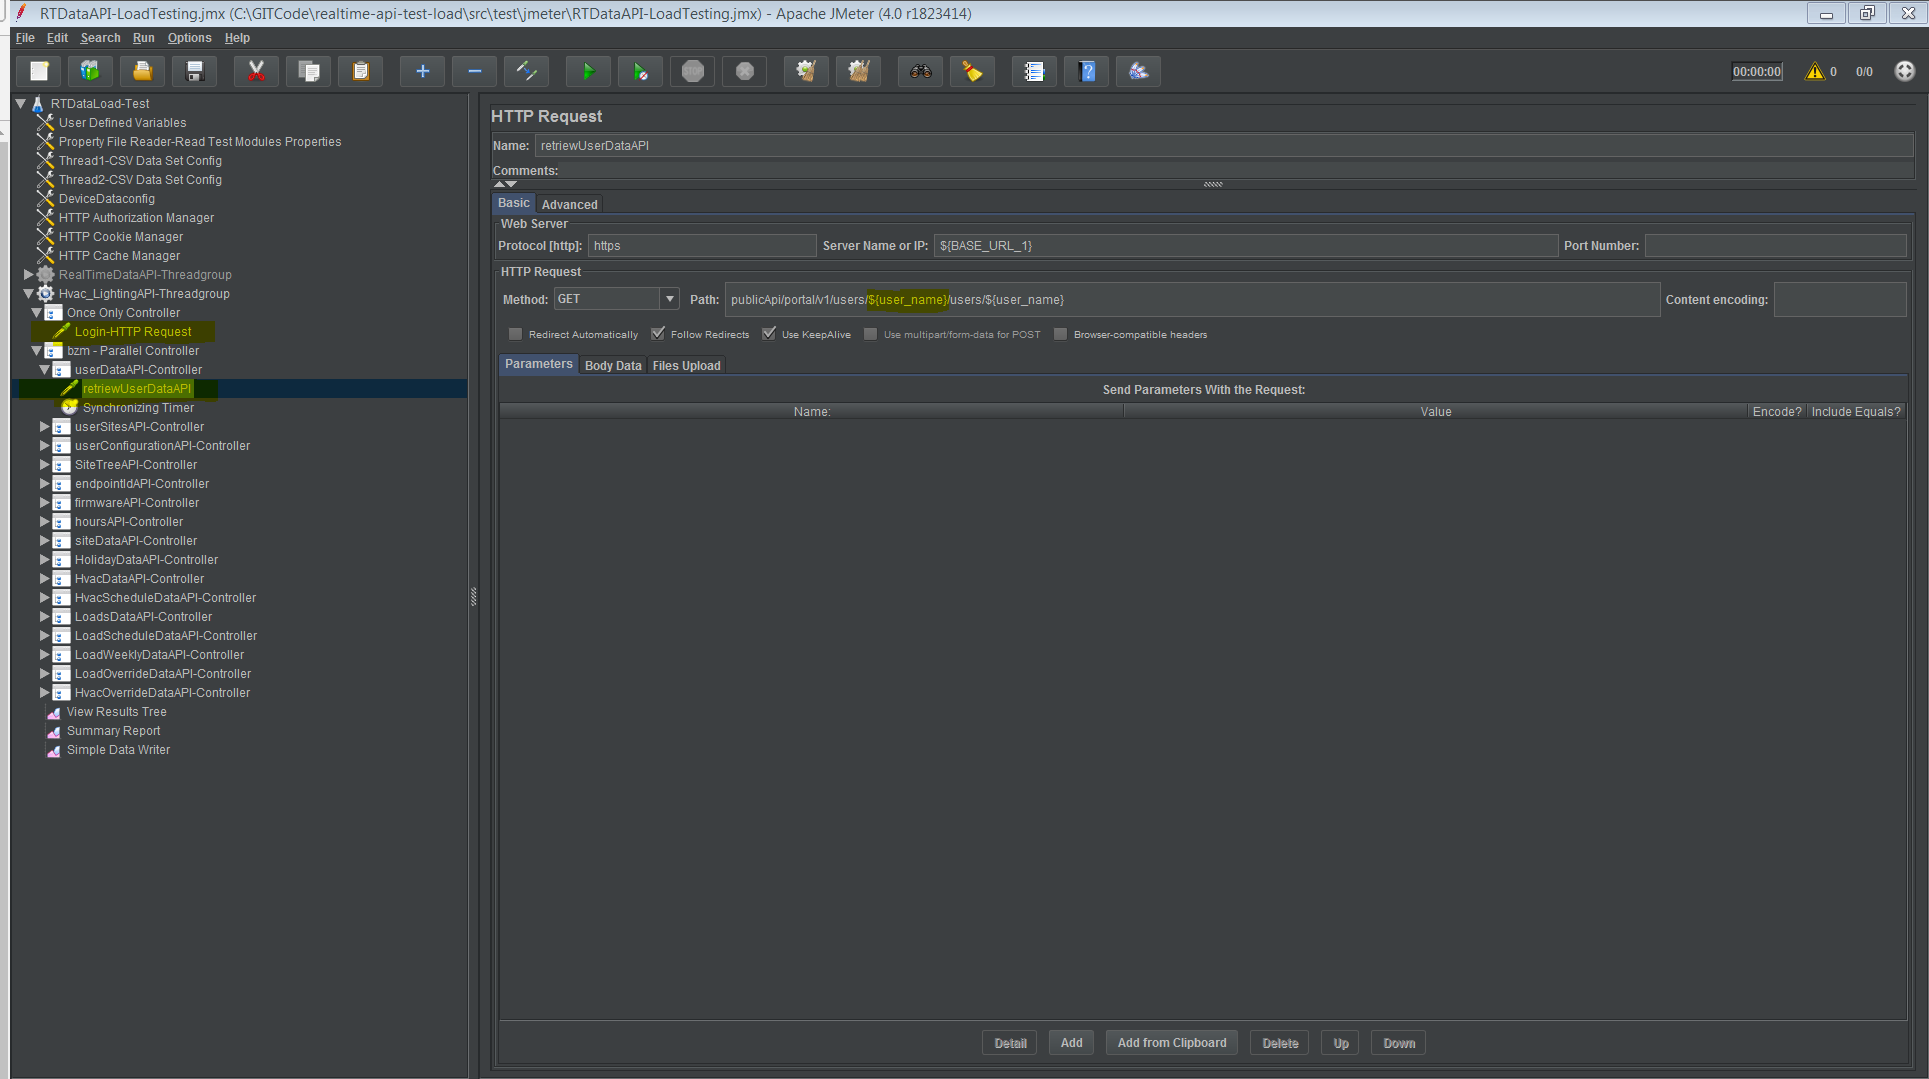Collapse bzm - Parallel Controller node
This screenshot has height=1079, width=1929.
pyautogui.click(x=36, y=350)
